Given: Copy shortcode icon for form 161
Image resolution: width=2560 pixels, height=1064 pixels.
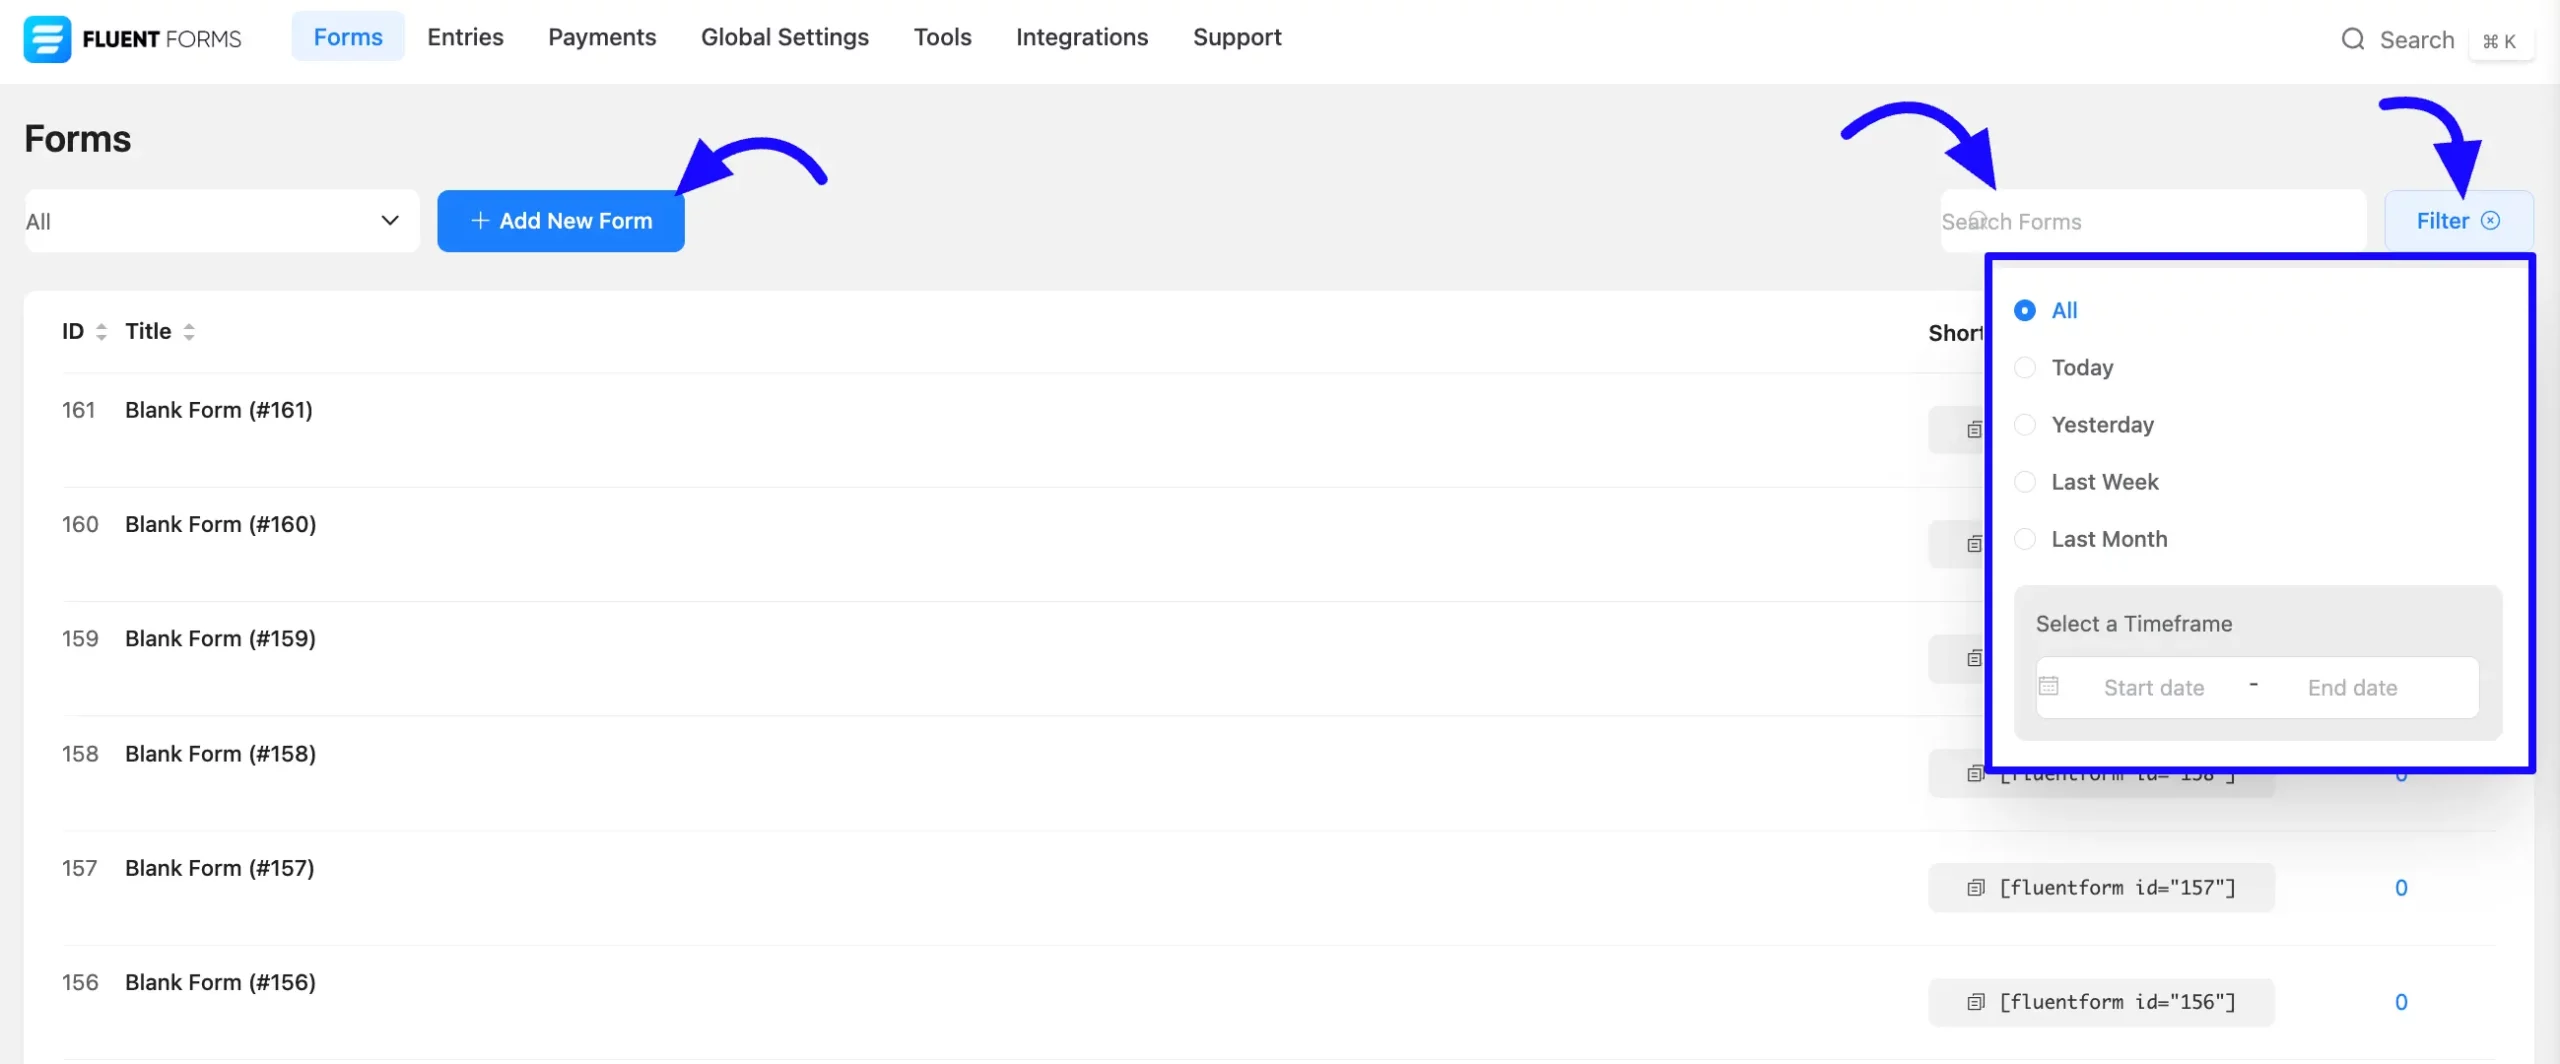Looking at the screenshot, I should (x=1974, y=430).
